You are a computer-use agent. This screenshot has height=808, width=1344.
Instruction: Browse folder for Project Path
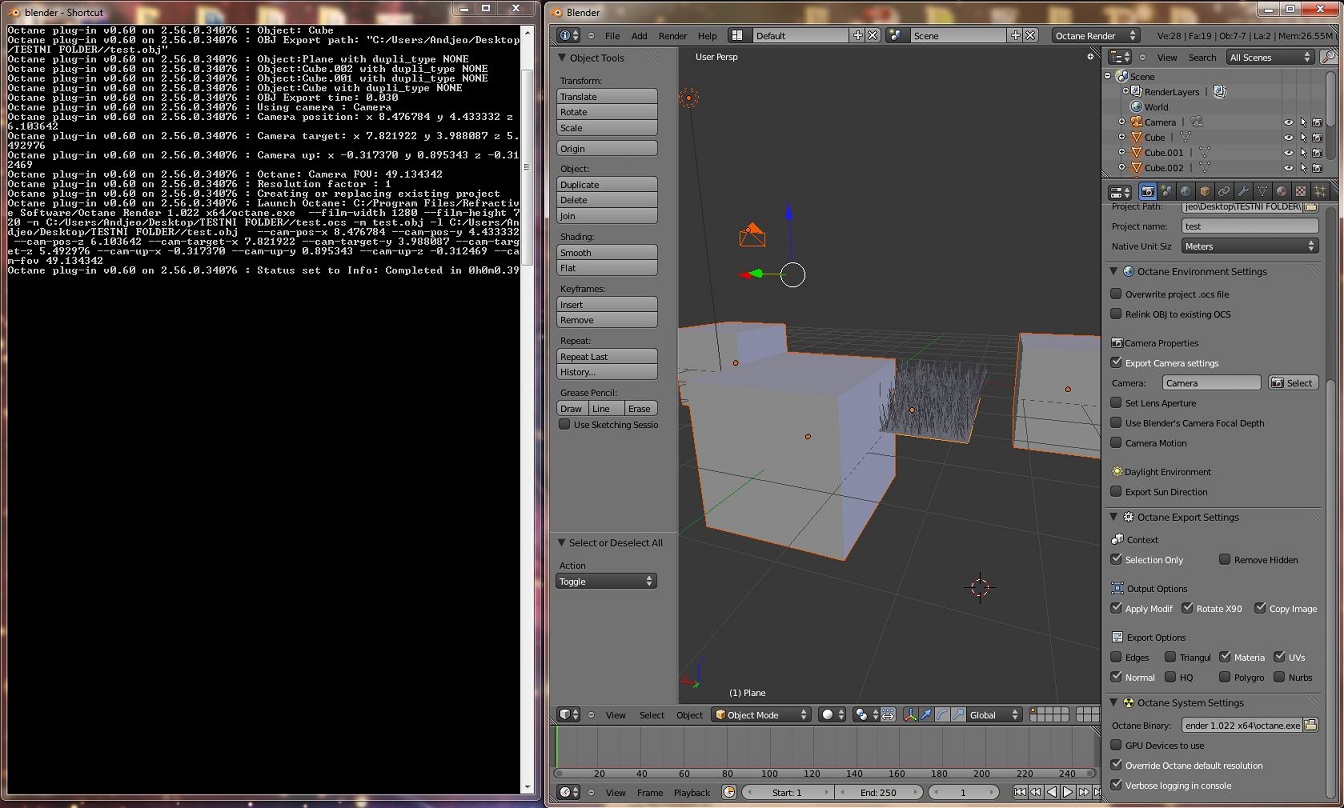point(1310,207)
